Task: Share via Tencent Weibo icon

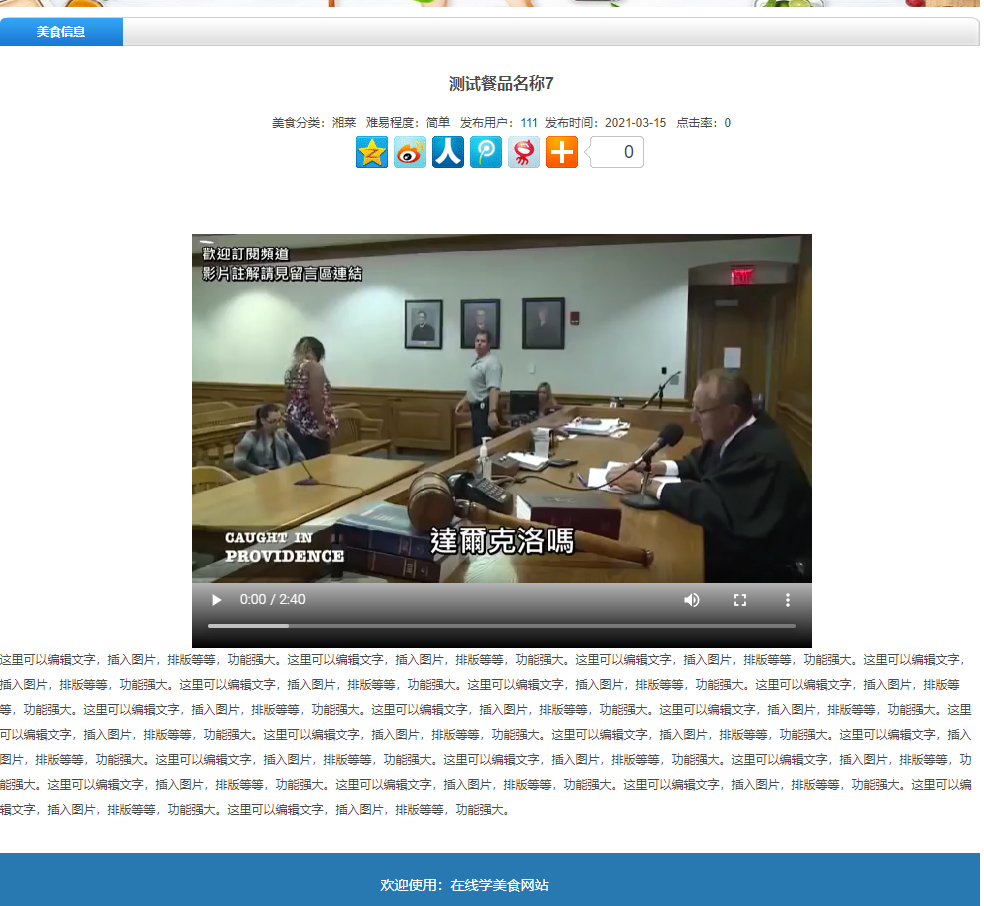Action: [x=486, y=152]
